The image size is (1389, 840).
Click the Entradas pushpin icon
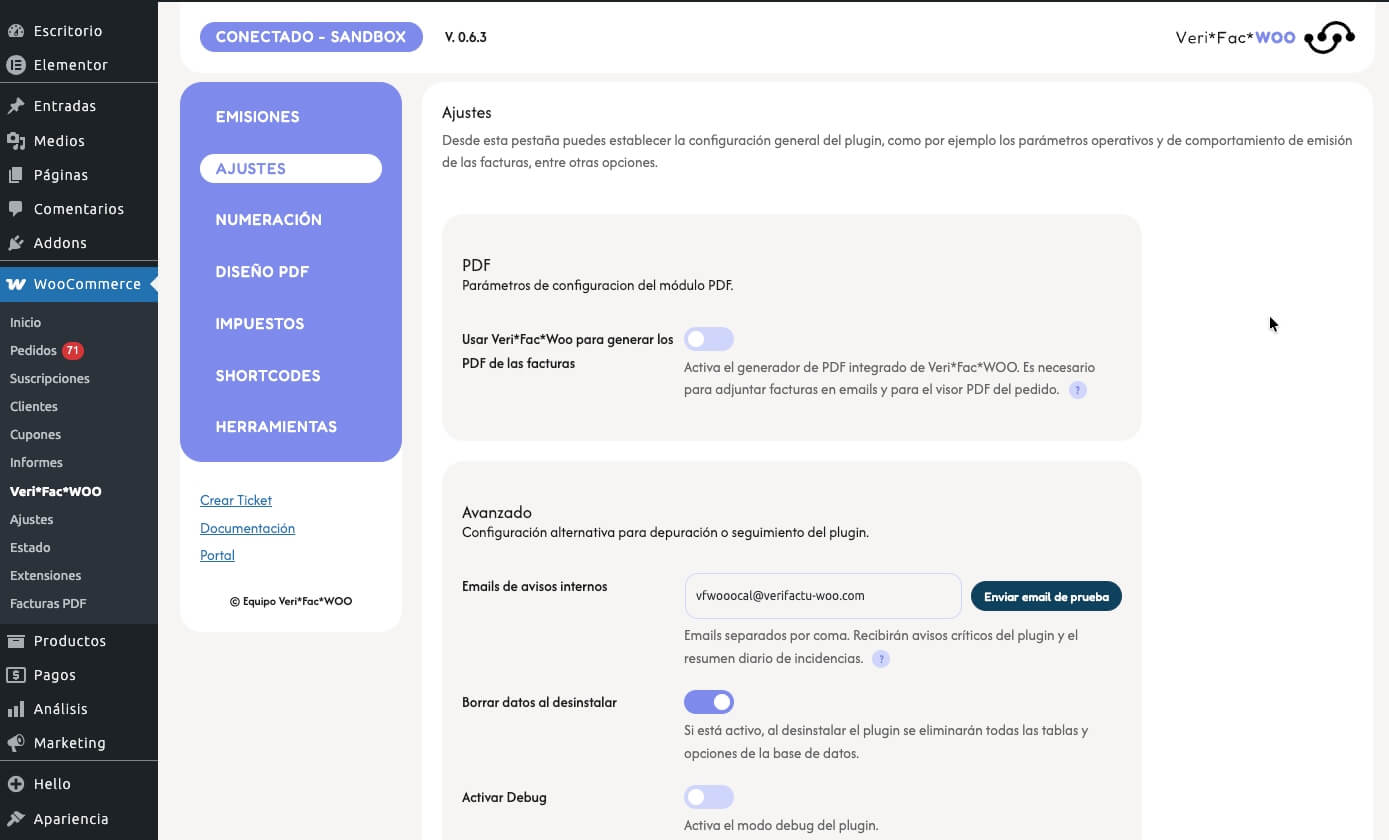pos(16,106)
